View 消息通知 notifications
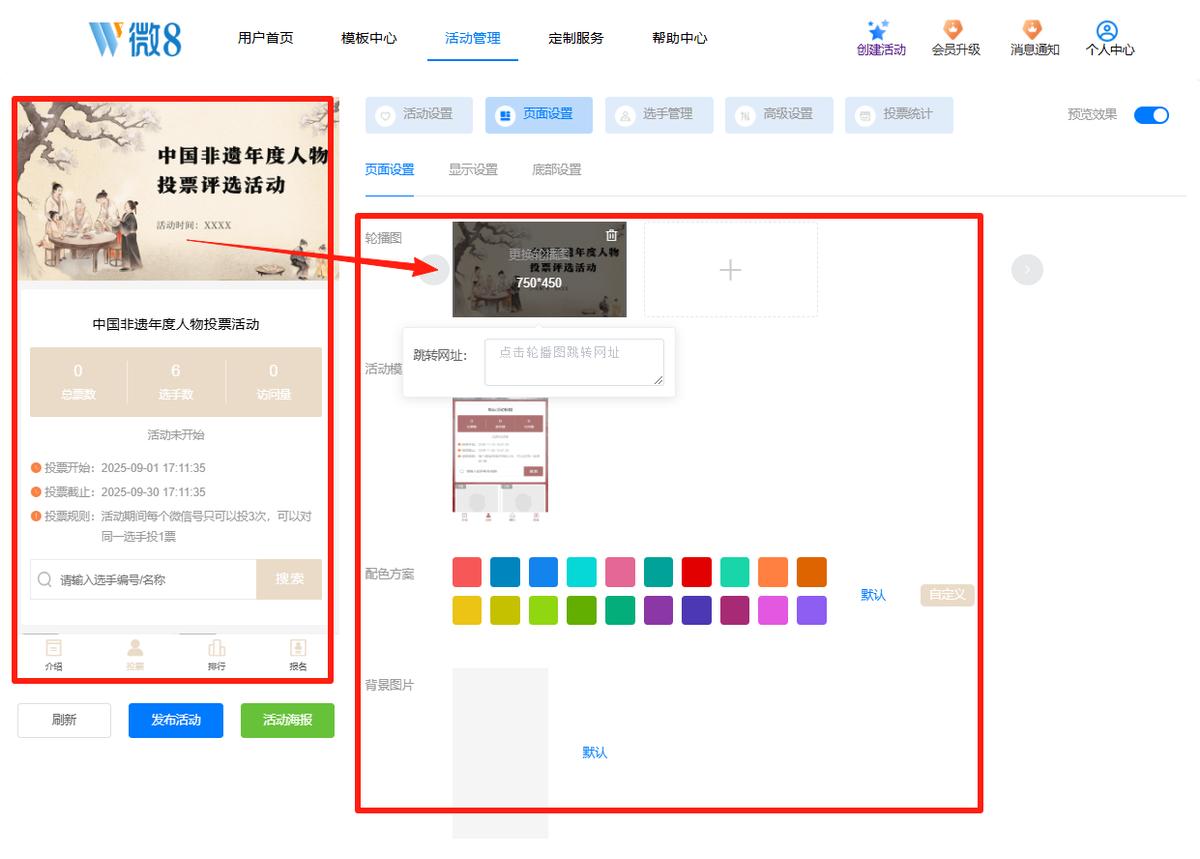Image resolution: width=1200 pixels, height=859 pixels. coord(1034,39)
